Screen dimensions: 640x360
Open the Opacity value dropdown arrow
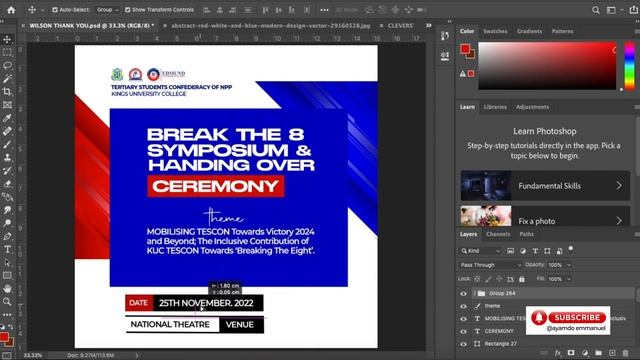tap(569, 265)
